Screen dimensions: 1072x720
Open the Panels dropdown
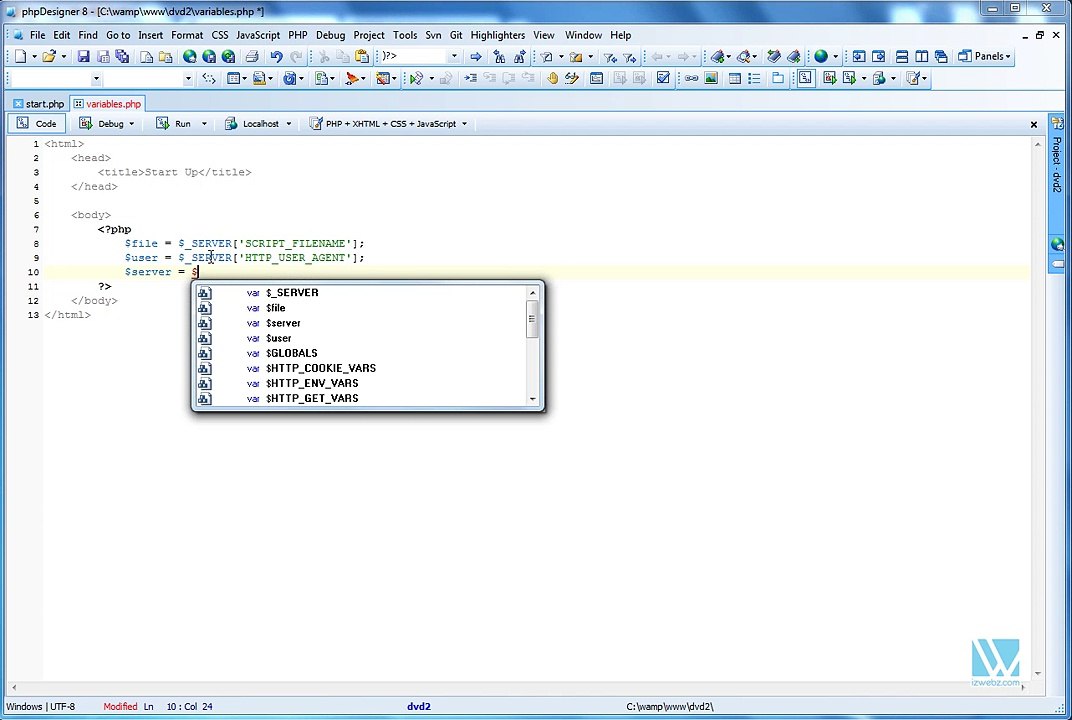(984, 56)
